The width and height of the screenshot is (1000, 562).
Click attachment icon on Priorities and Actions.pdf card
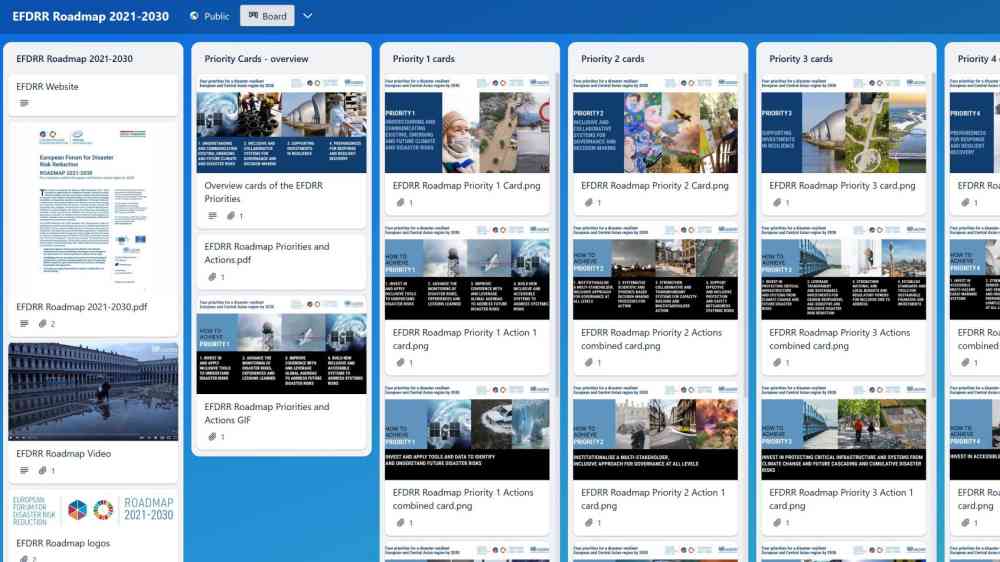coord(212,277)
